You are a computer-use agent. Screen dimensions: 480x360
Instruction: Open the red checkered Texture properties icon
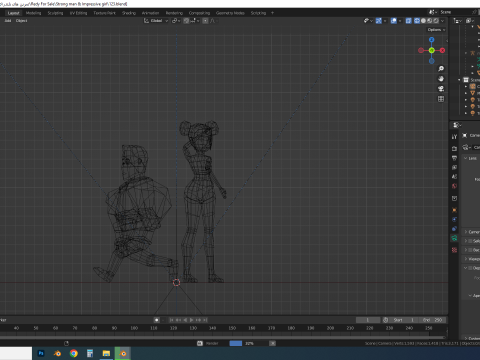pos(454,250)
